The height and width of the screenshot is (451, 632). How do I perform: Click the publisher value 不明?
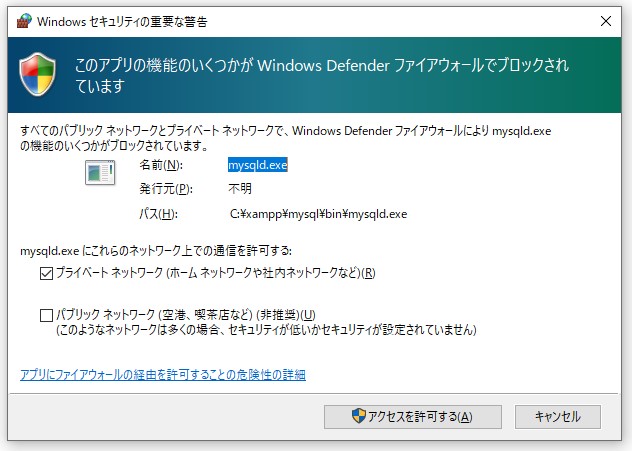click(240, 189)
